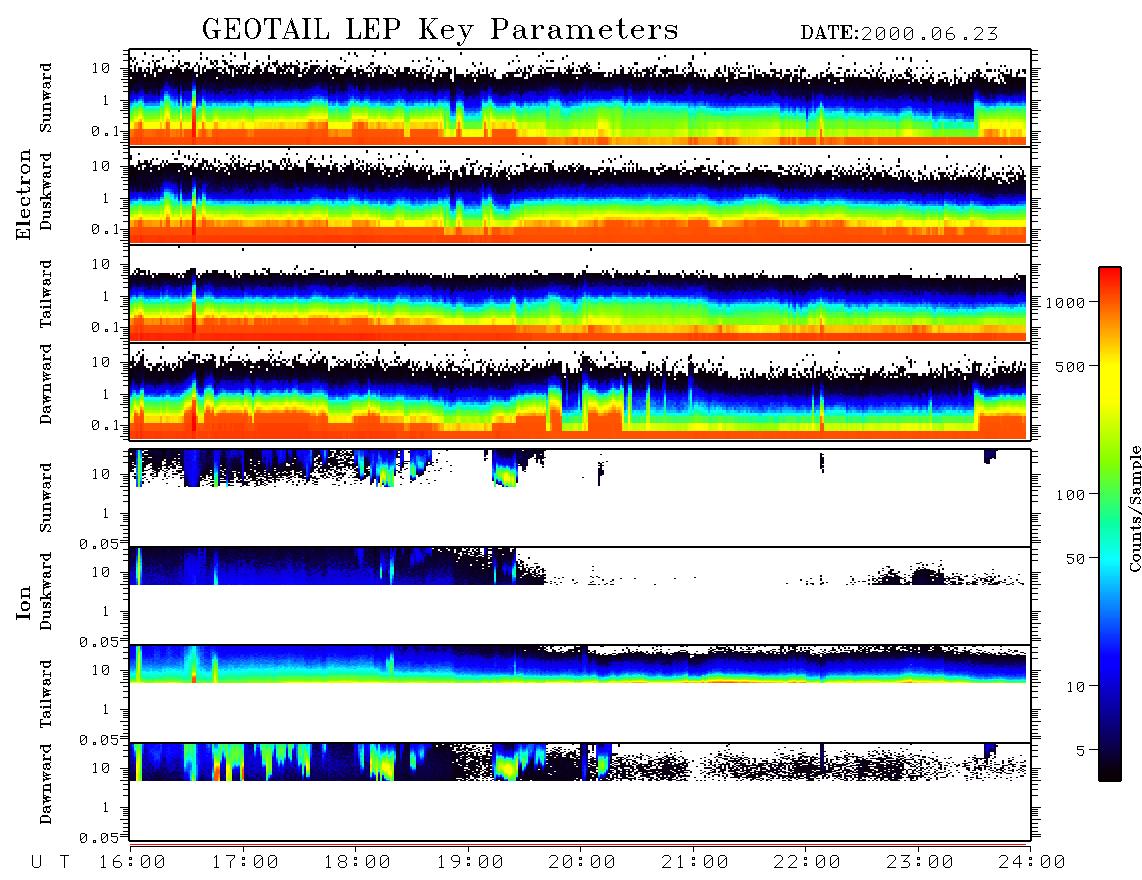Click the '500' colorbar tick label
This screenshot has width=1142, height=880.
1070,366
